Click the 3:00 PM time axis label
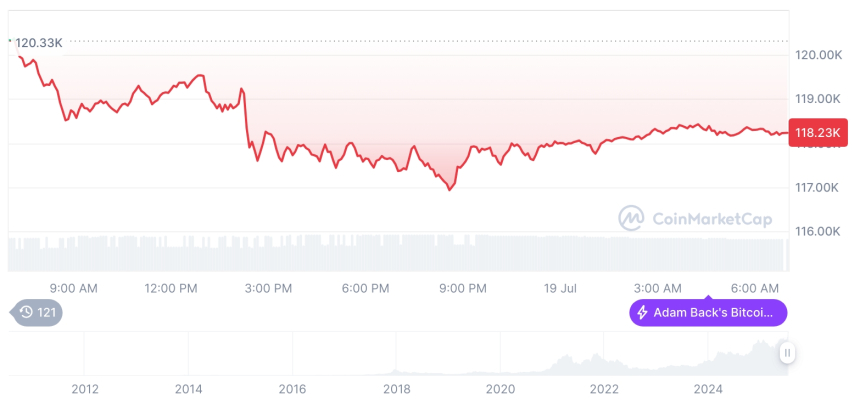This screenshot has width=860, height=401. (x=268, y=288)
